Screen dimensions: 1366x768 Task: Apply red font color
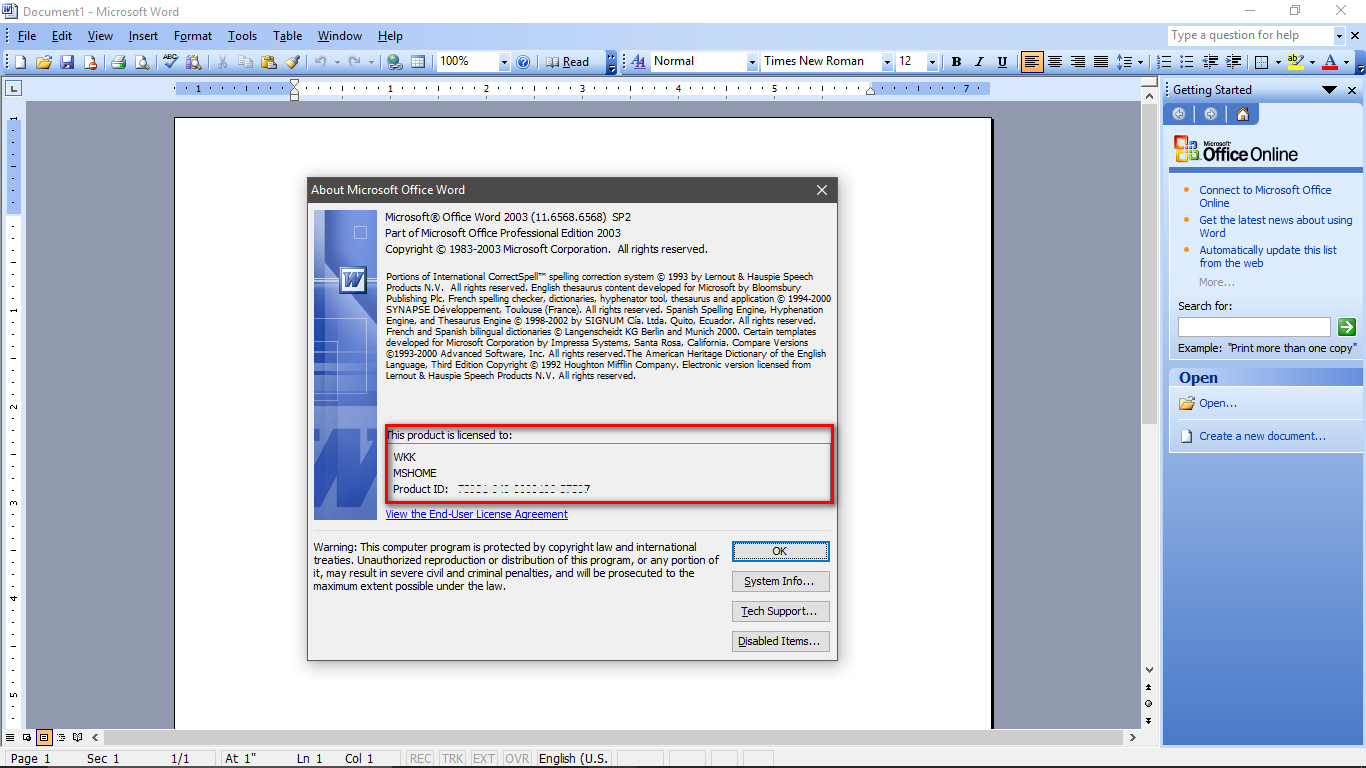[1329, 62]
